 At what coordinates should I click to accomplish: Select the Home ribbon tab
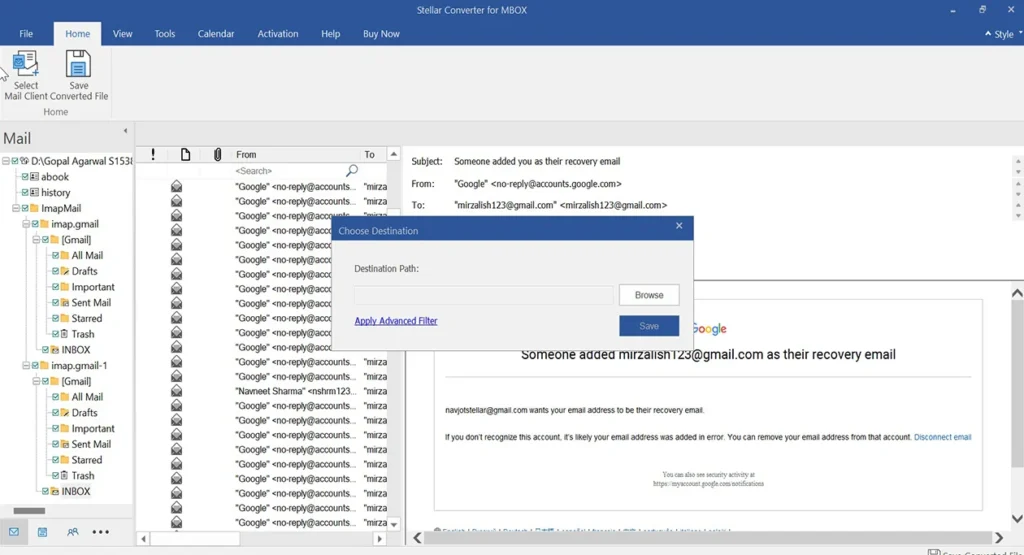(x=77, y=33)
